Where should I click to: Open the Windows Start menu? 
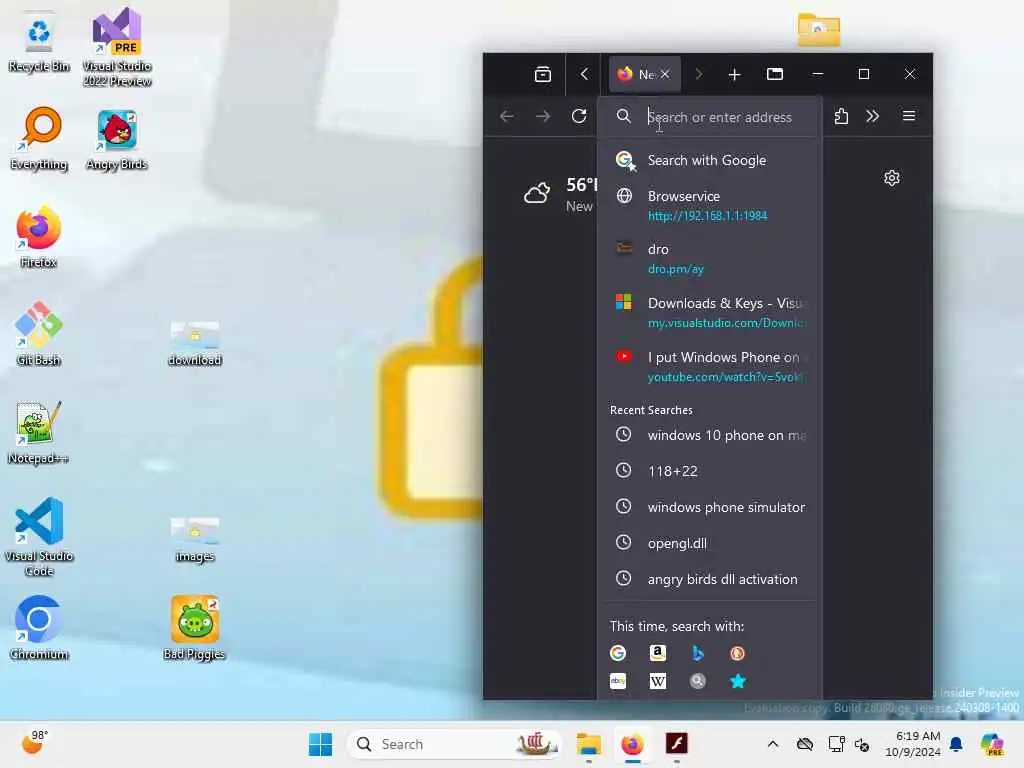tap(320, 744)
